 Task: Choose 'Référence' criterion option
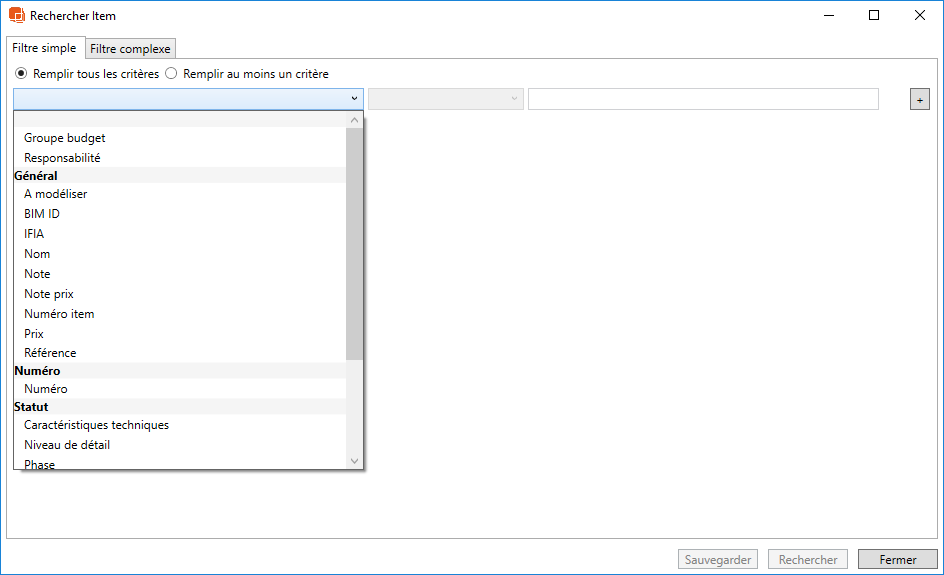pyautogui.click(x=50, y=353)
